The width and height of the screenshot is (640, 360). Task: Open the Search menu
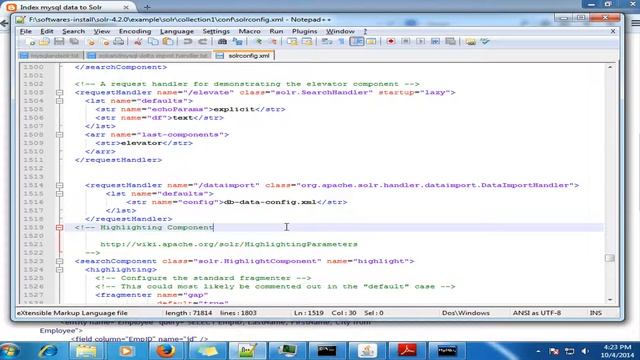click(73, 31)
